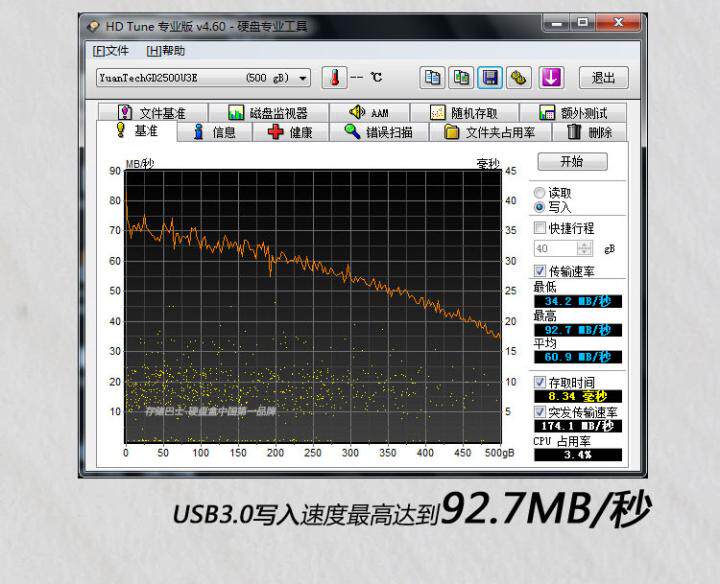
Task: Click the HD Tune title bar app icon
Action: pyautogui.click(x=94, y=26)
